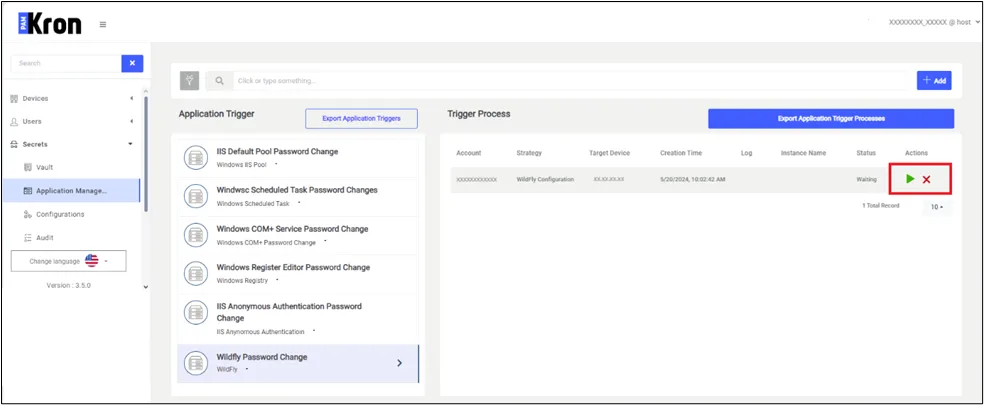Click the Status column header
The height and width of the screenshot is (405, 984).
click(865, 153)
